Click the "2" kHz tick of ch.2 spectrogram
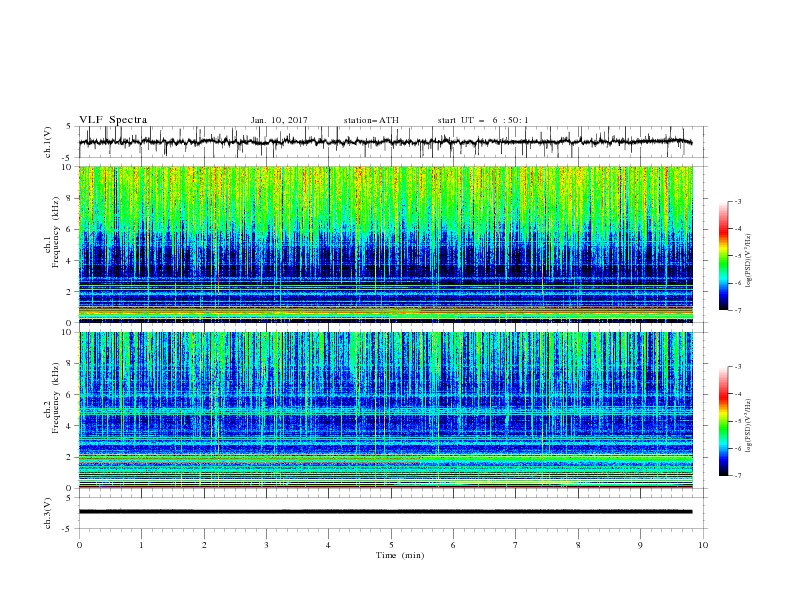The width and height of the screenshot is (792, 612). (x=71, y=457)
